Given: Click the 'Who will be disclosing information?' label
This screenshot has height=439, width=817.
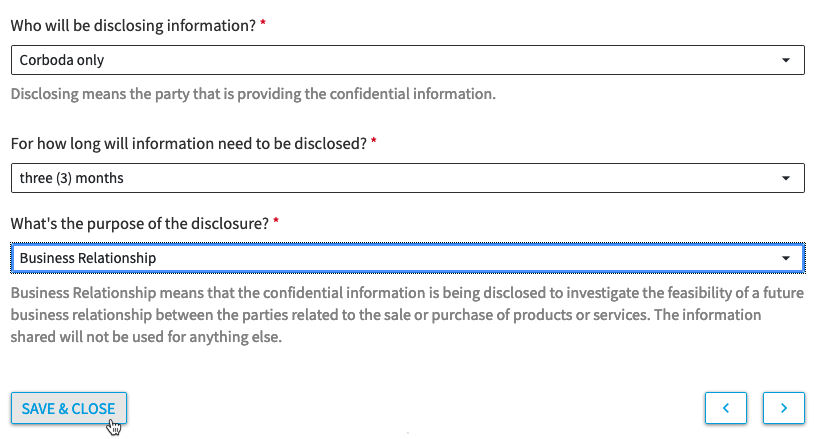Looking at the screenshot, I should [133, 26].
